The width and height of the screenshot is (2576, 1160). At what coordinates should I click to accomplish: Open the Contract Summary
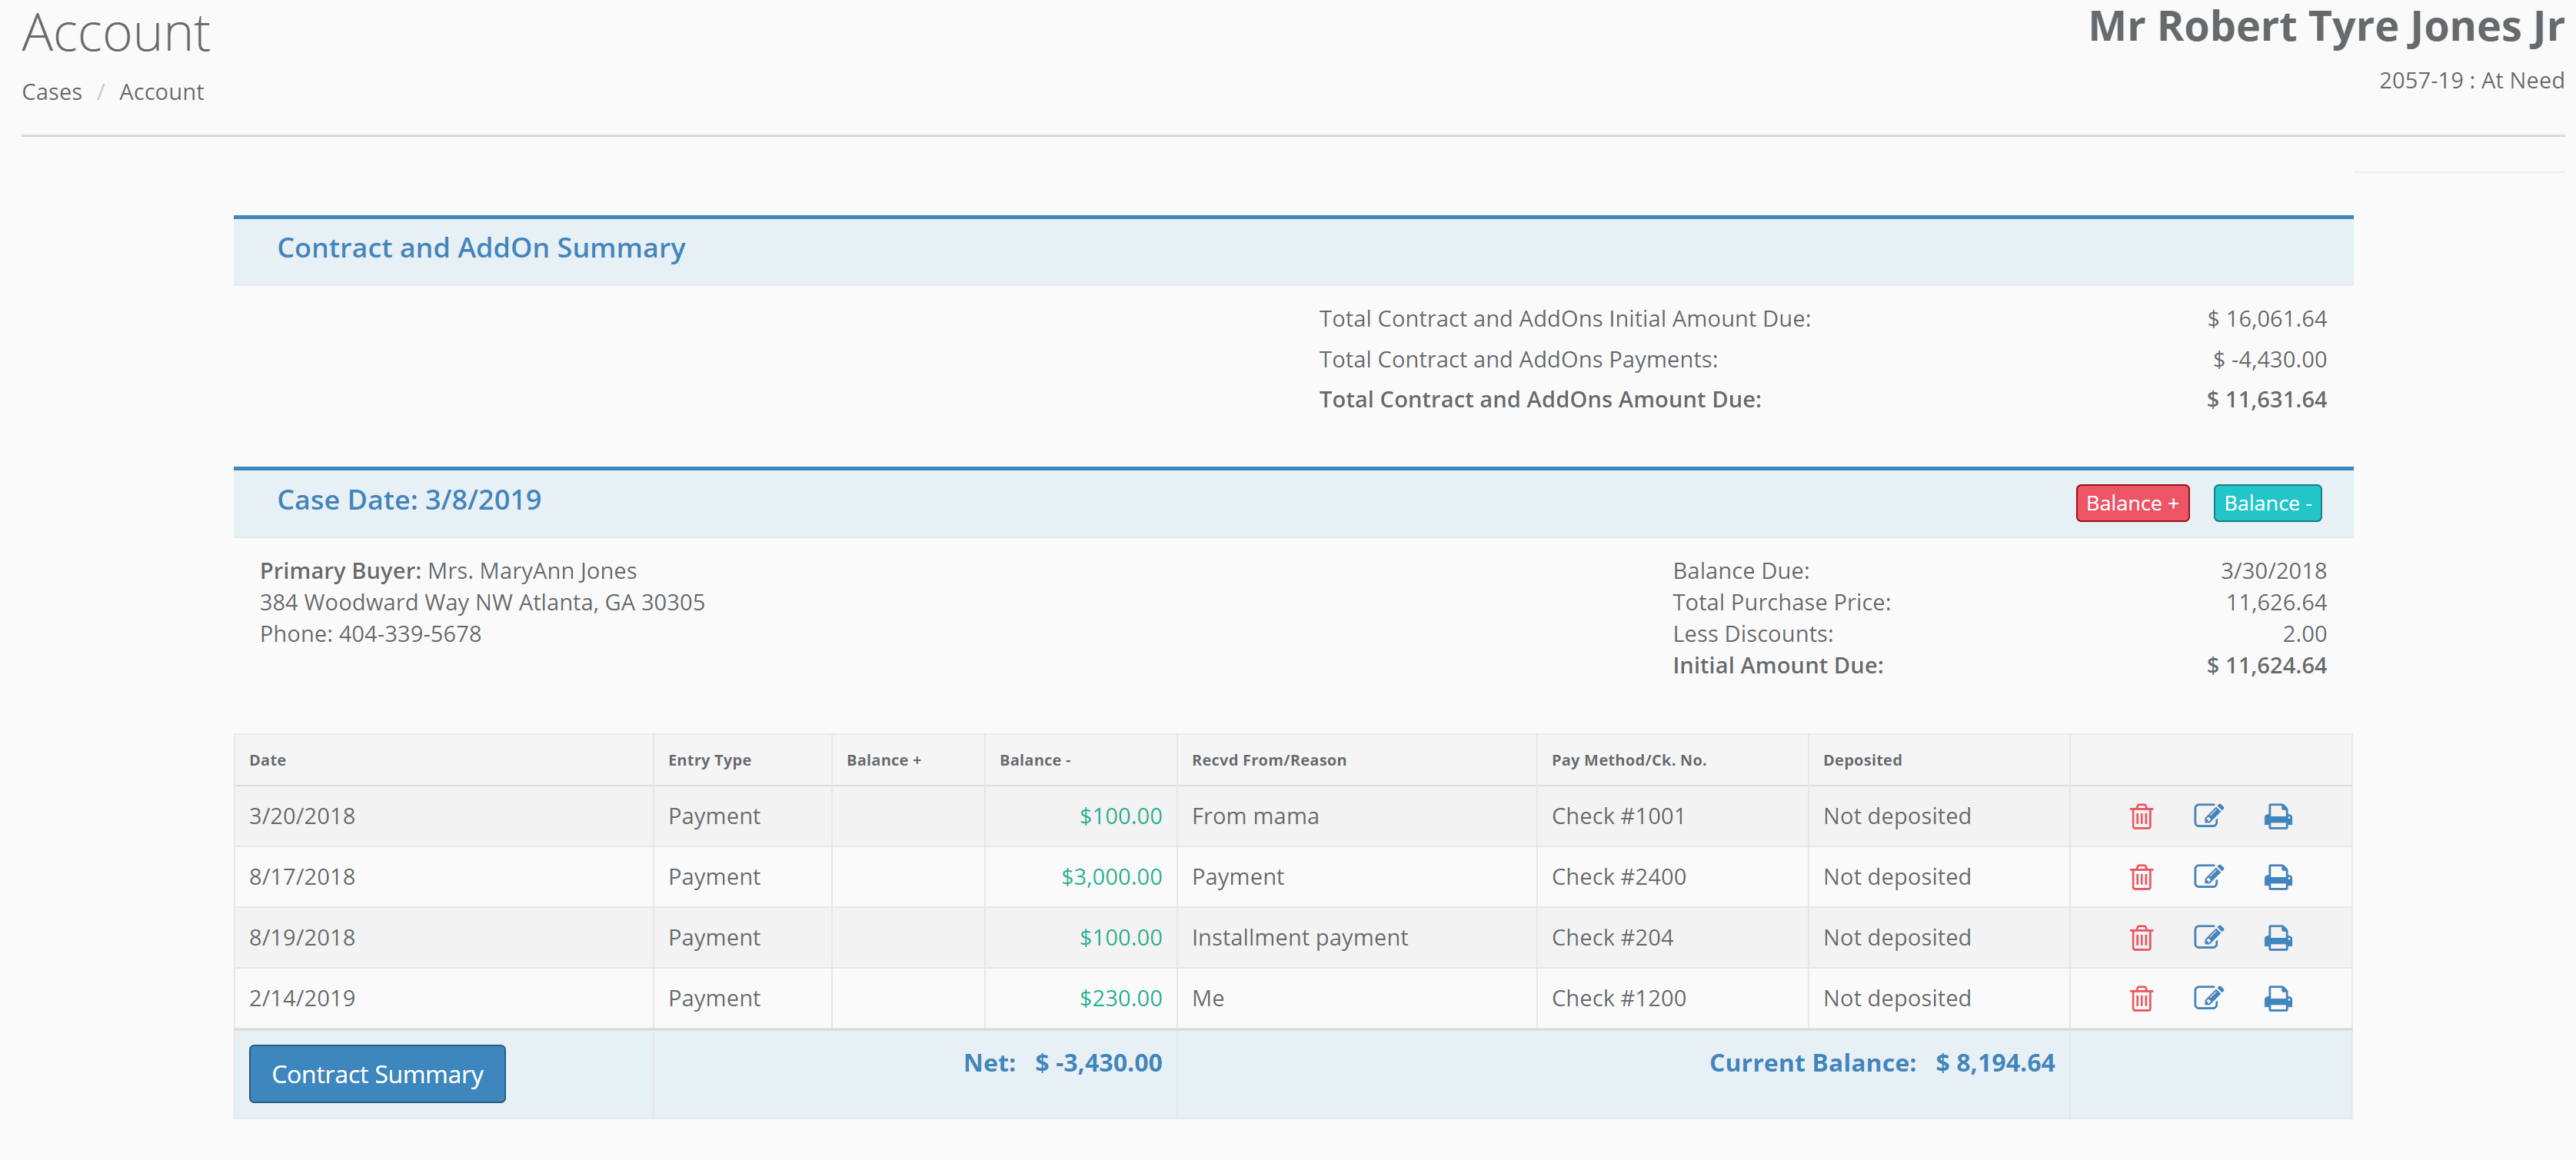tap(377, 1073)
